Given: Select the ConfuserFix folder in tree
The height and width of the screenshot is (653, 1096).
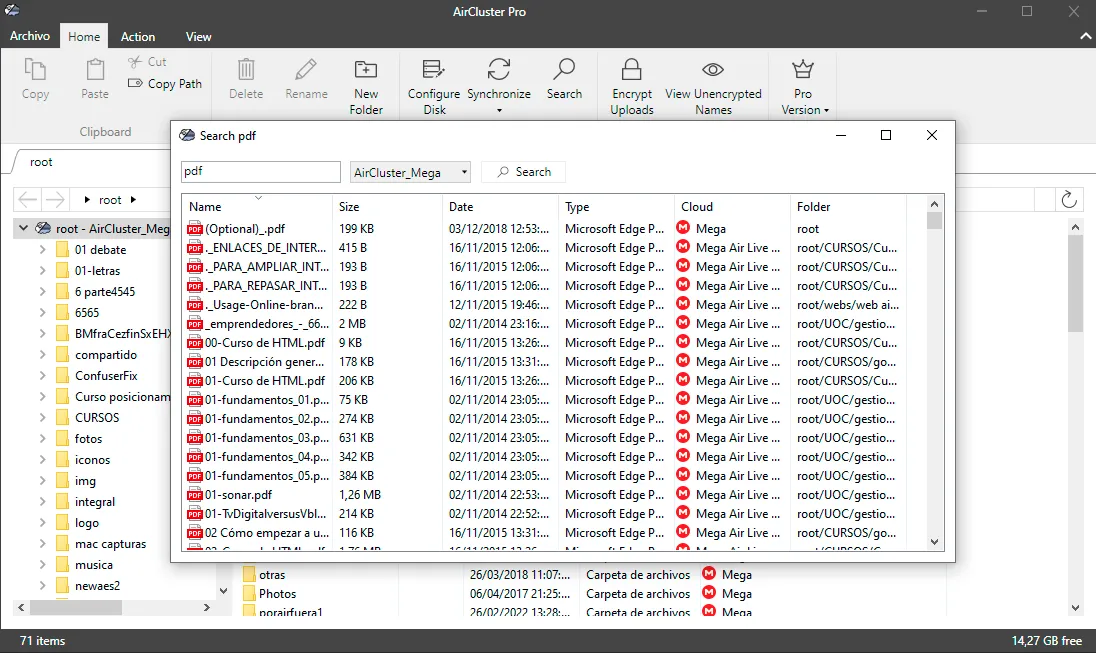Looking at the screenshot, I should tap(106, 375).
